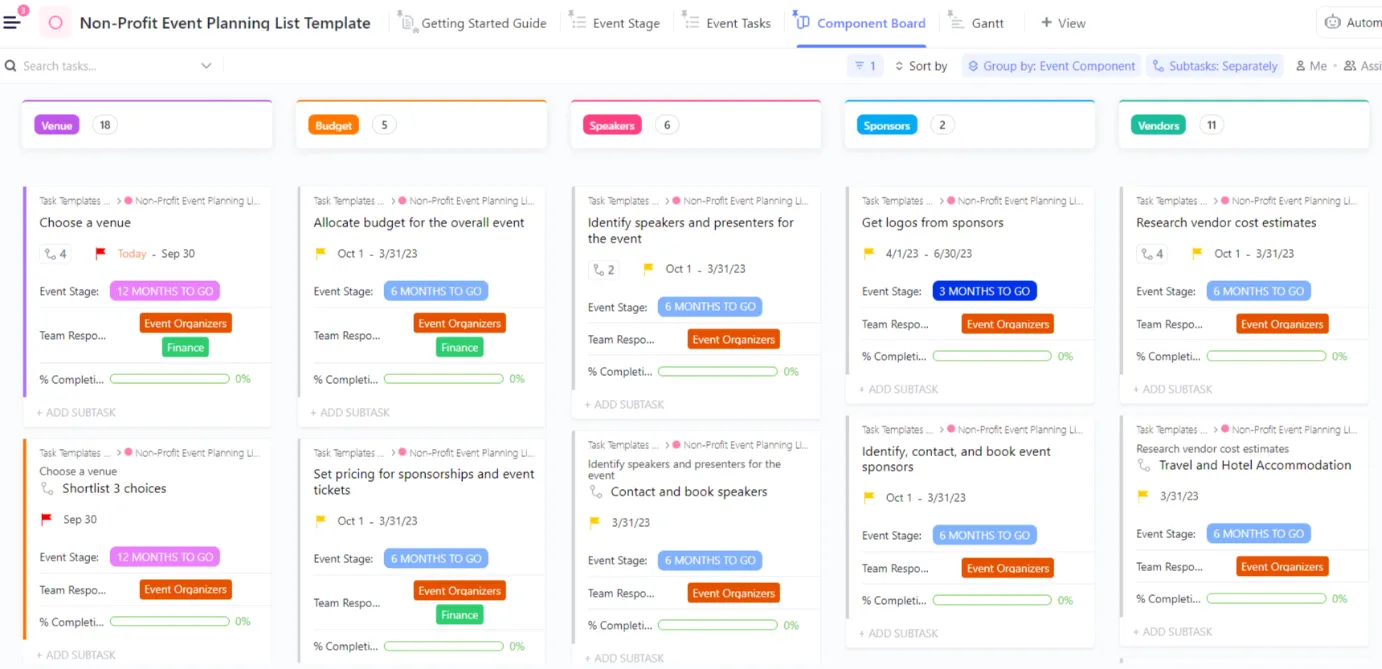
Task: Click the orange Budget column label
Action: point(334,125)
